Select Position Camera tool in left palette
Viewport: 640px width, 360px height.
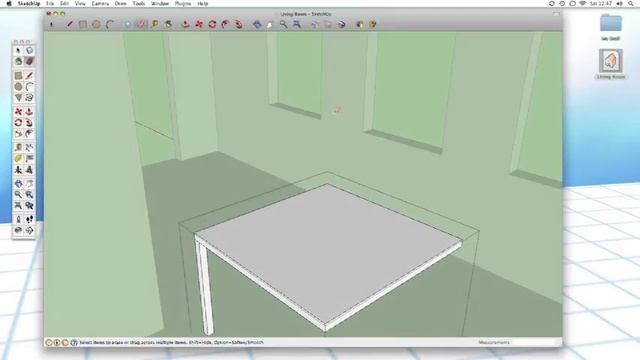click(18, 220)
